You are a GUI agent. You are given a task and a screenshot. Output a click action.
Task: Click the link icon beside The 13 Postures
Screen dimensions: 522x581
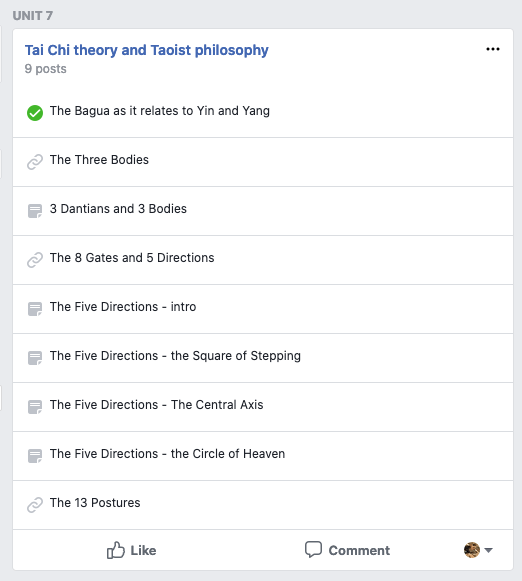pos(35,505)
